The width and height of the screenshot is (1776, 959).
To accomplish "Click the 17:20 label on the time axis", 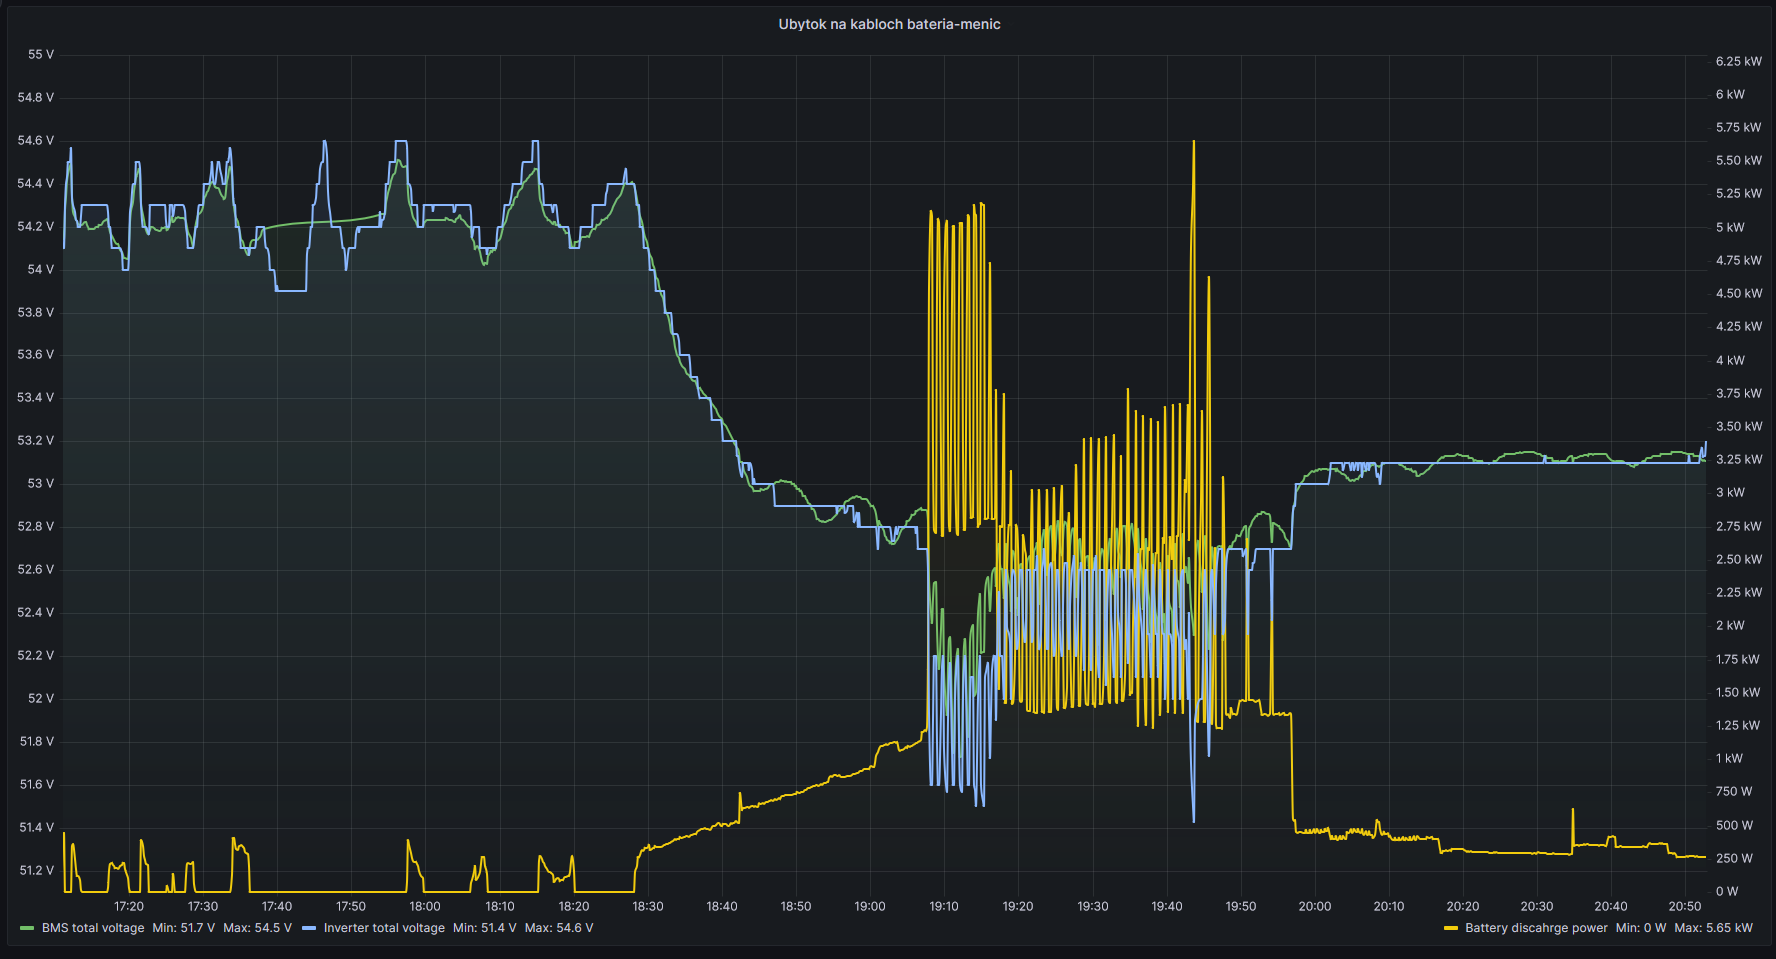I will click(129, 906).
